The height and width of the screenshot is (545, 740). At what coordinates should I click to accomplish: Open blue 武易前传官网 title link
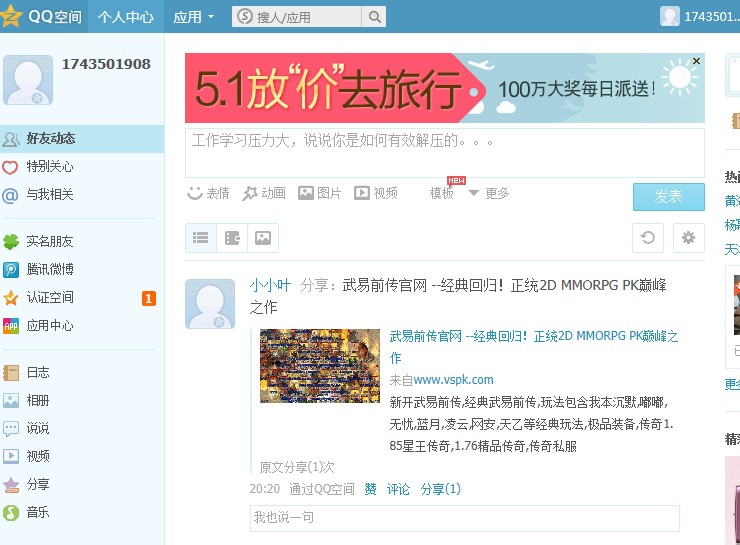click(534, 347)
